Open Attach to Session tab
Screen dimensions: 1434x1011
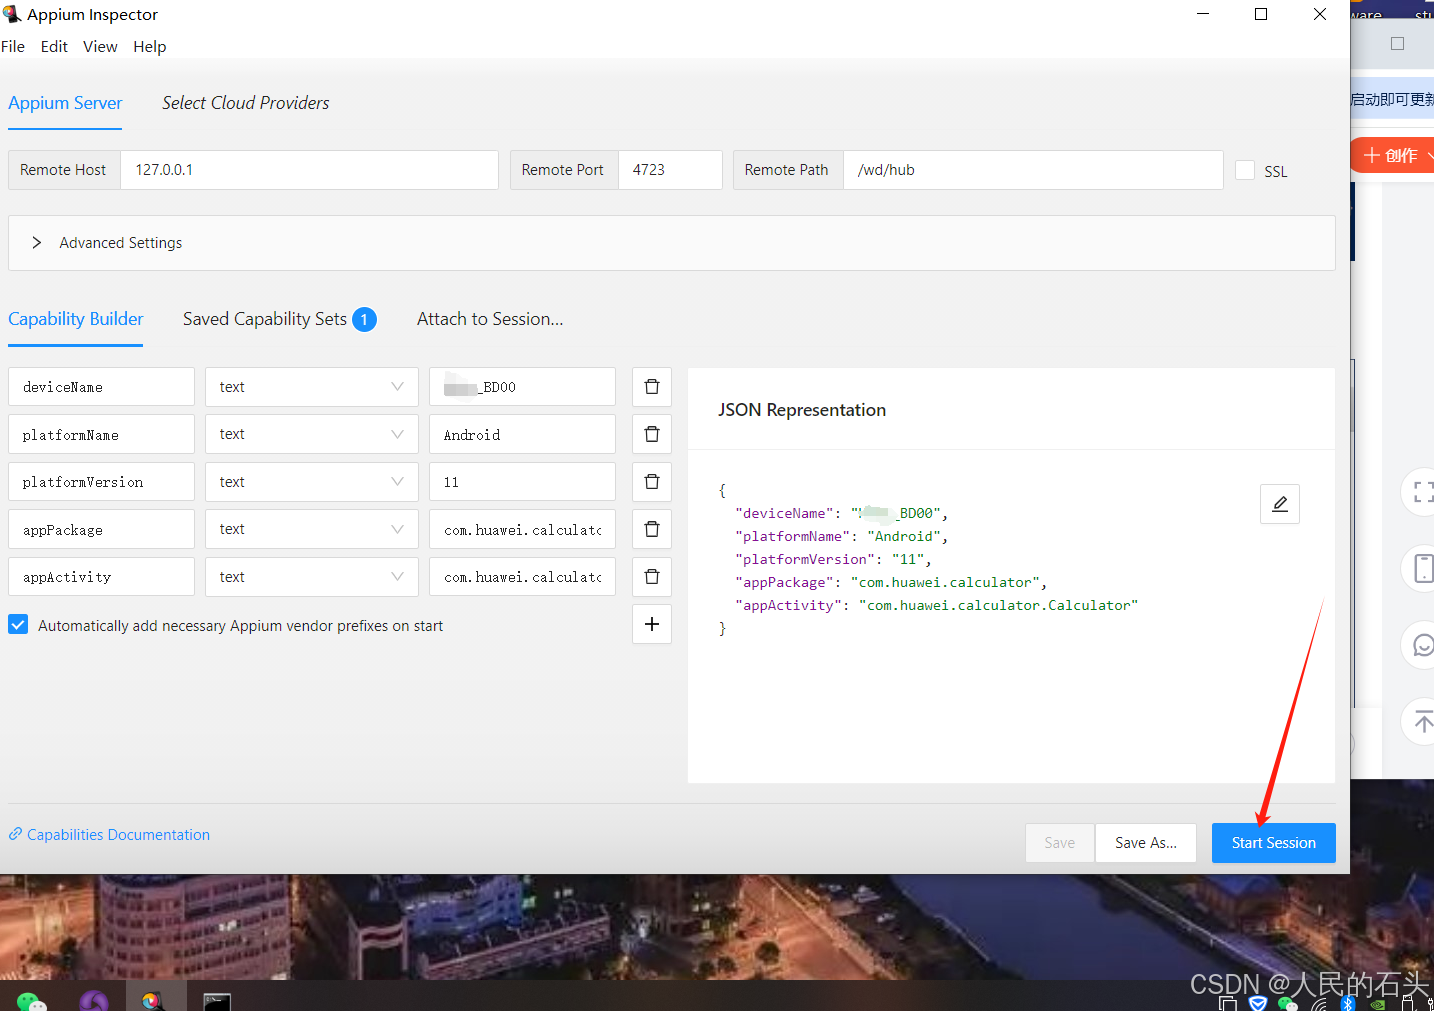coord(490,319)
